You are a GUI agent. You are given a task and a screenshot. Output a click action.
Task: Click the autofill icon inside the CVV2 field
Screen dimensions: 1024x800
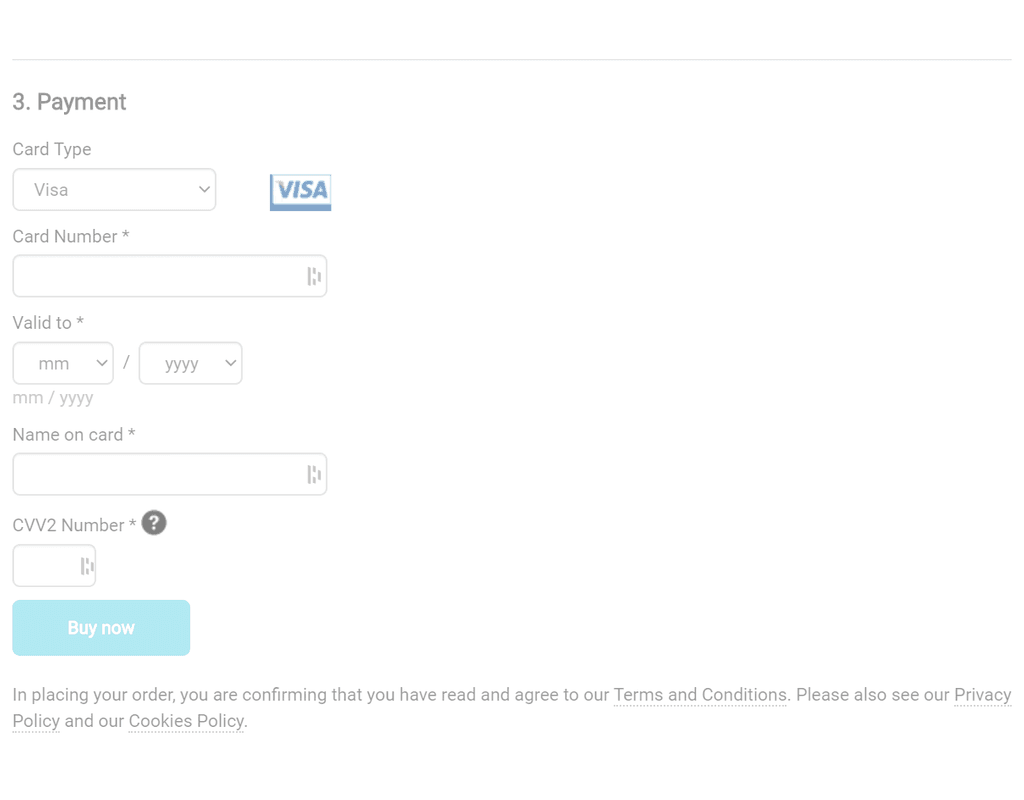pos(87,567)
